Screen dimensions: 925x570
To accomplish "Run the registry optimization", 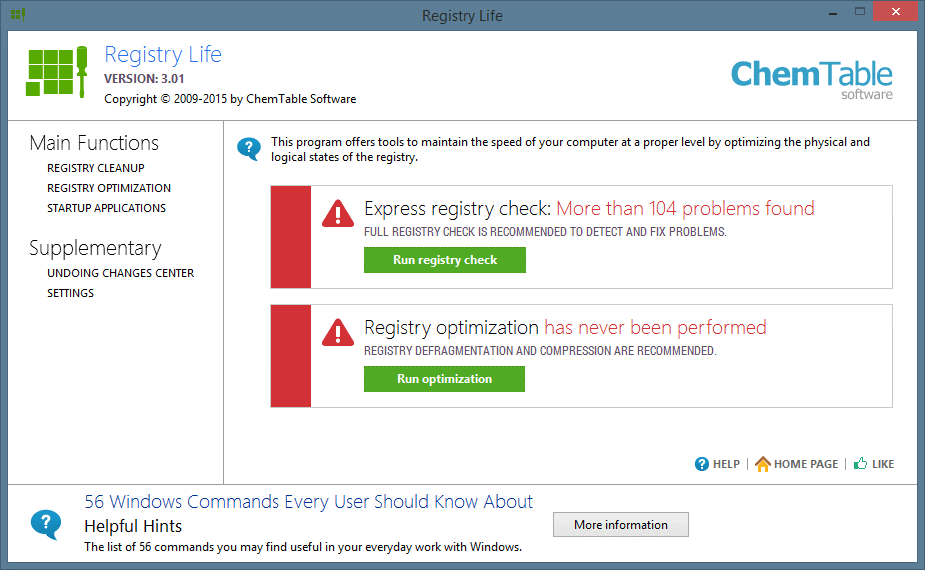I will click(444, 379).
